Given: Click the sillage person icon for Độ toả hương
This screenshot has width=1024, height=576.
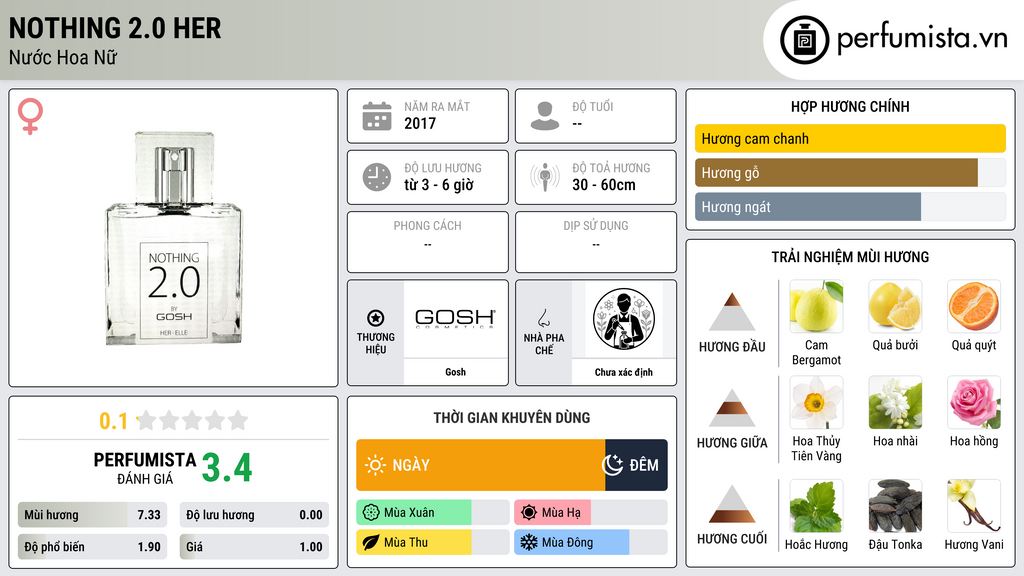Looking at the screenshot, I should pyautogui.click(x=545, y=178).
